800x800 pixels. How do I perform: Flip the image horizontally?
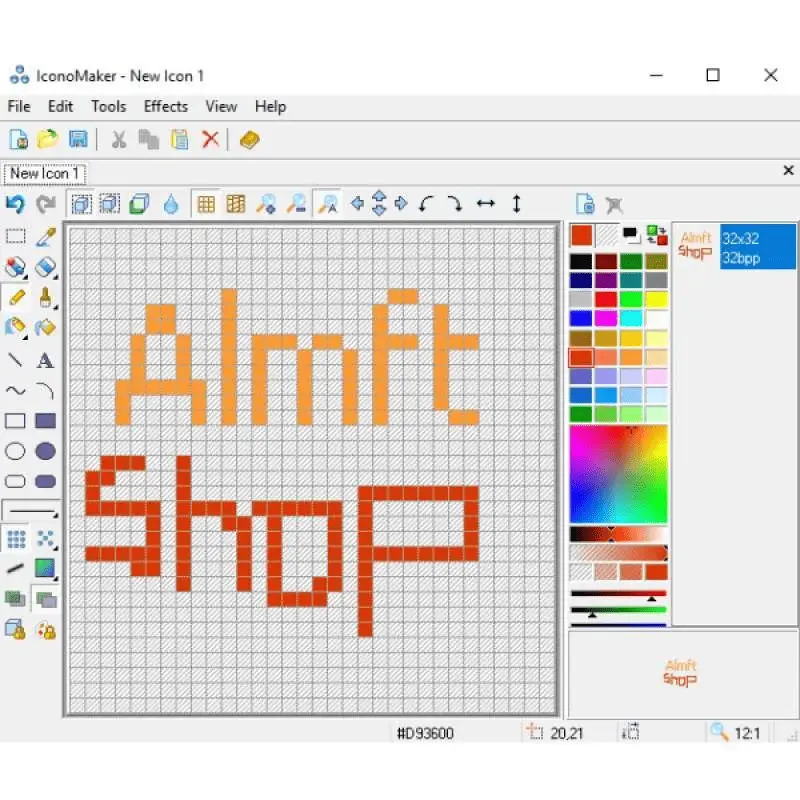(486, 204)
